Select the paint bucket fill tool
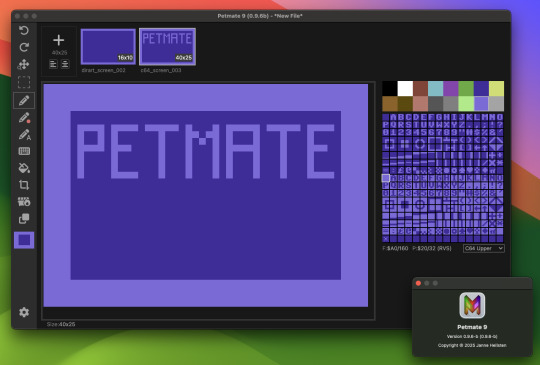The width and height of the screenshot is (540, 365). pos(24,168)
